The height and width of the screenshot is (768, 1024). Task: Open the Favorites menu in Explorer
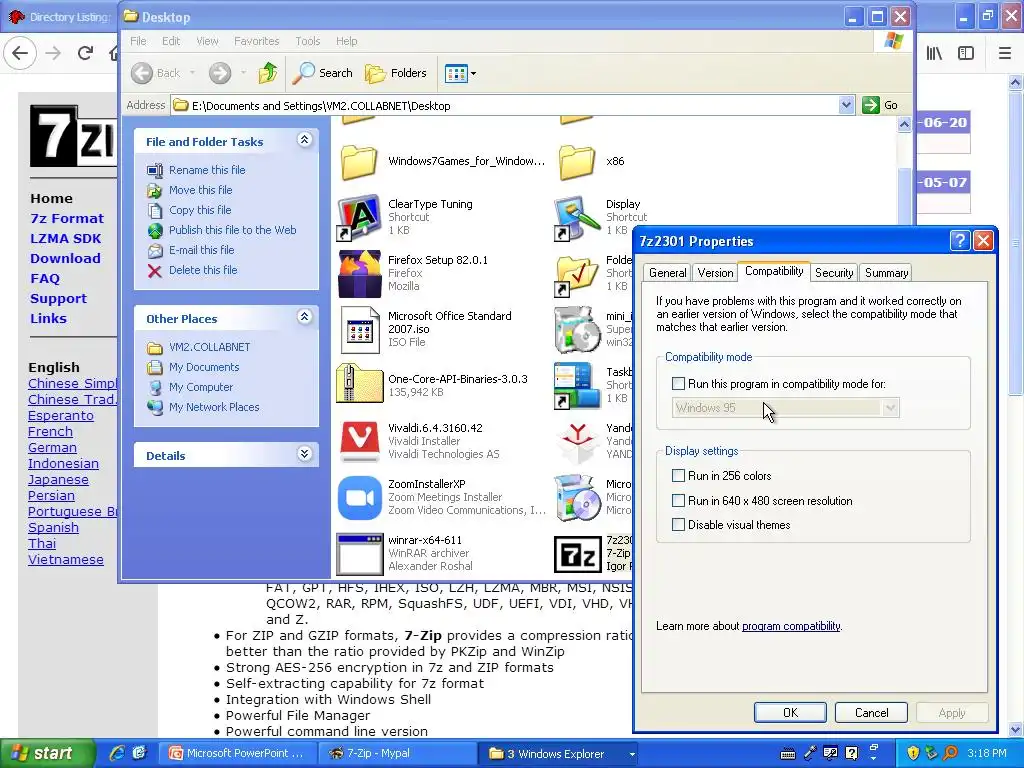coord(257,41)
